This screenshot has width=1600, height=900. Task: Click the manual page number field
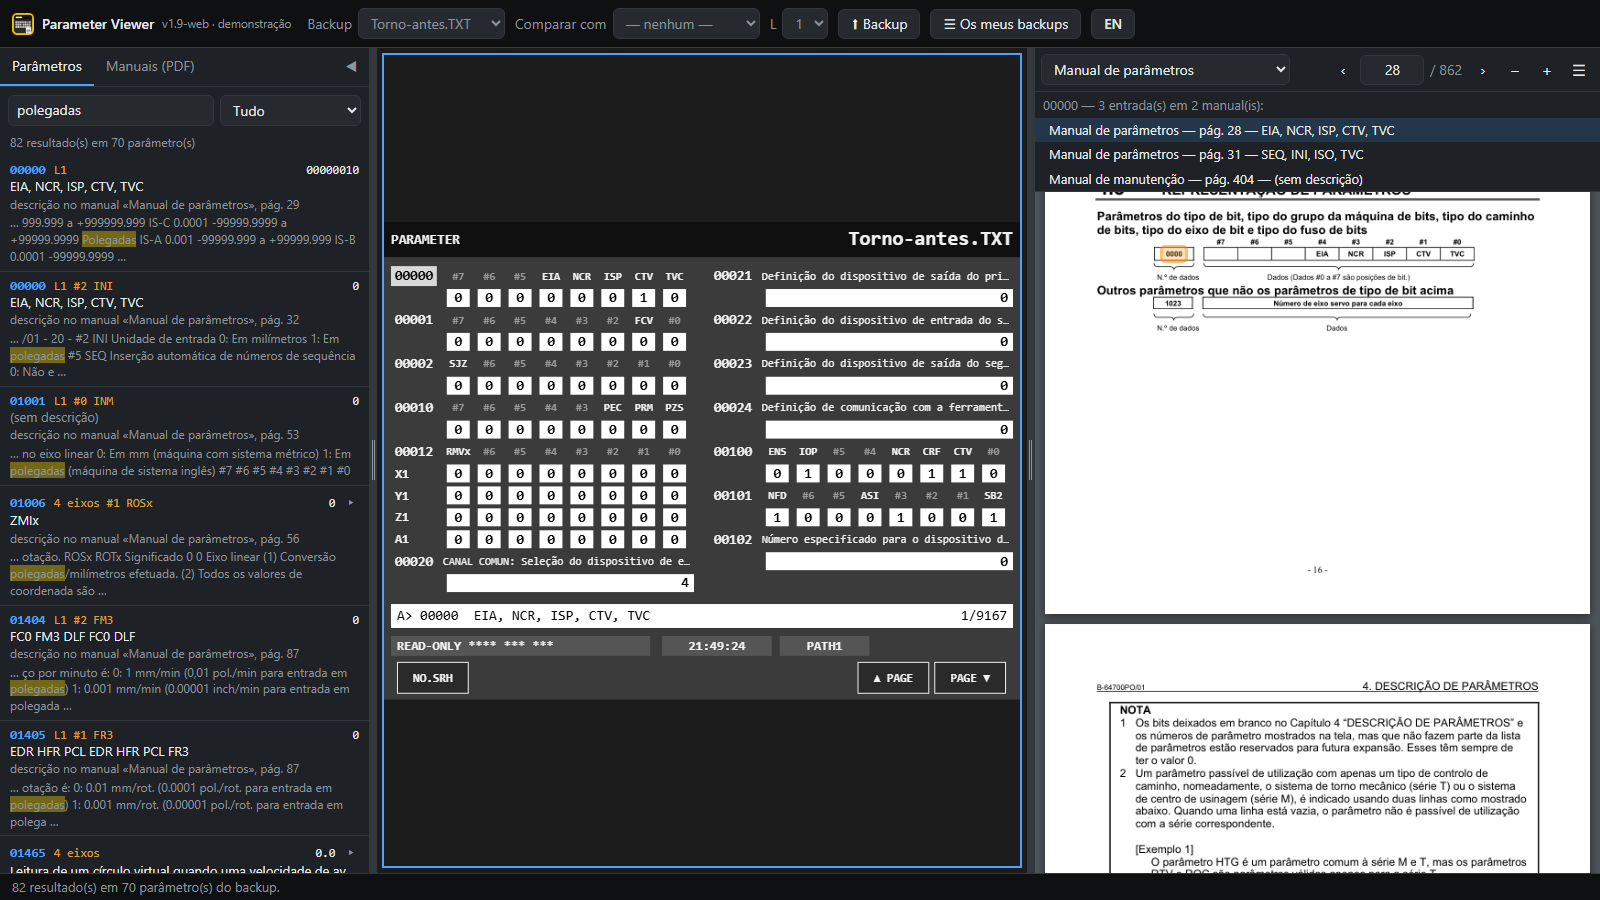[x=1392, y=70]
